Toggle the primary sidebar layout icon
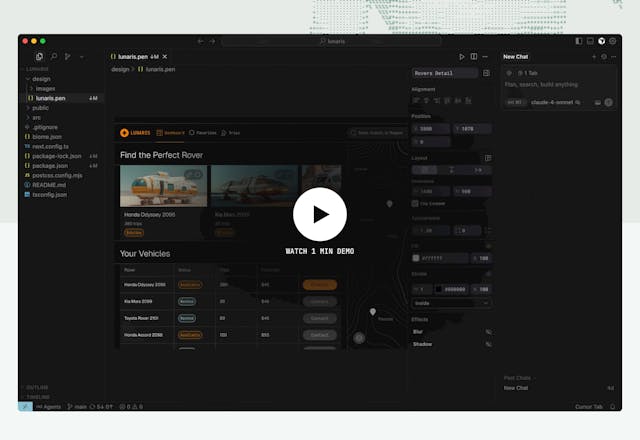The height and width of the screenshot is (440, 640). click(x=579, y=41)
